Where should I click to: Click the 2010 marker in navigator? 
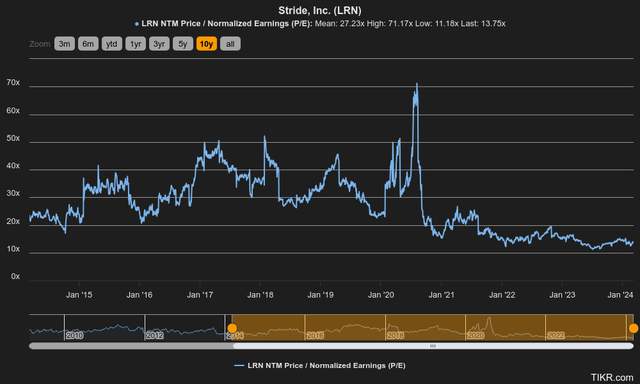[75, 335]
